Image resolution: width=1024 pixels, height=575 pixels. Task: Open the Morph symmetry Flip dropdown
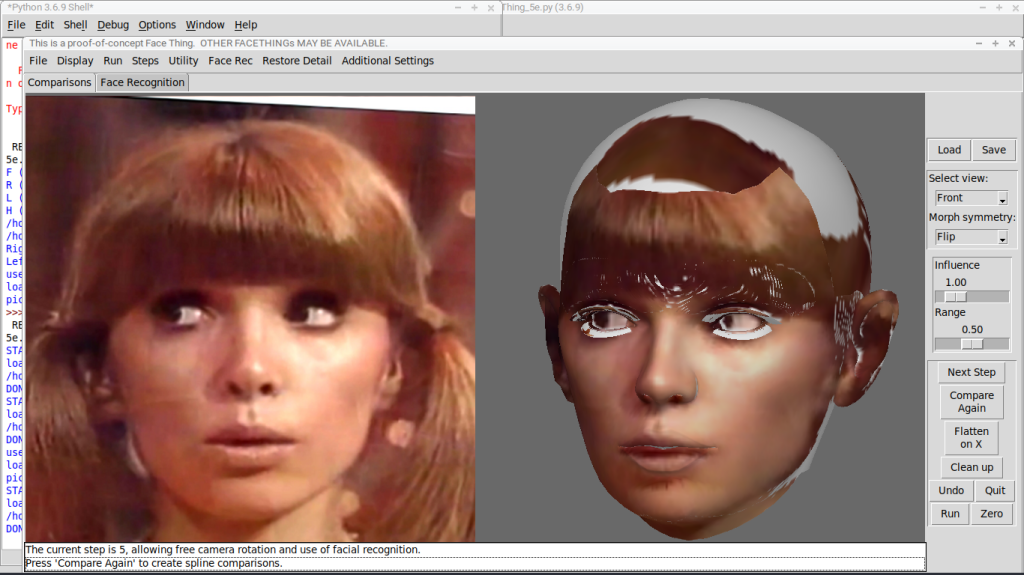click(971, 237)
